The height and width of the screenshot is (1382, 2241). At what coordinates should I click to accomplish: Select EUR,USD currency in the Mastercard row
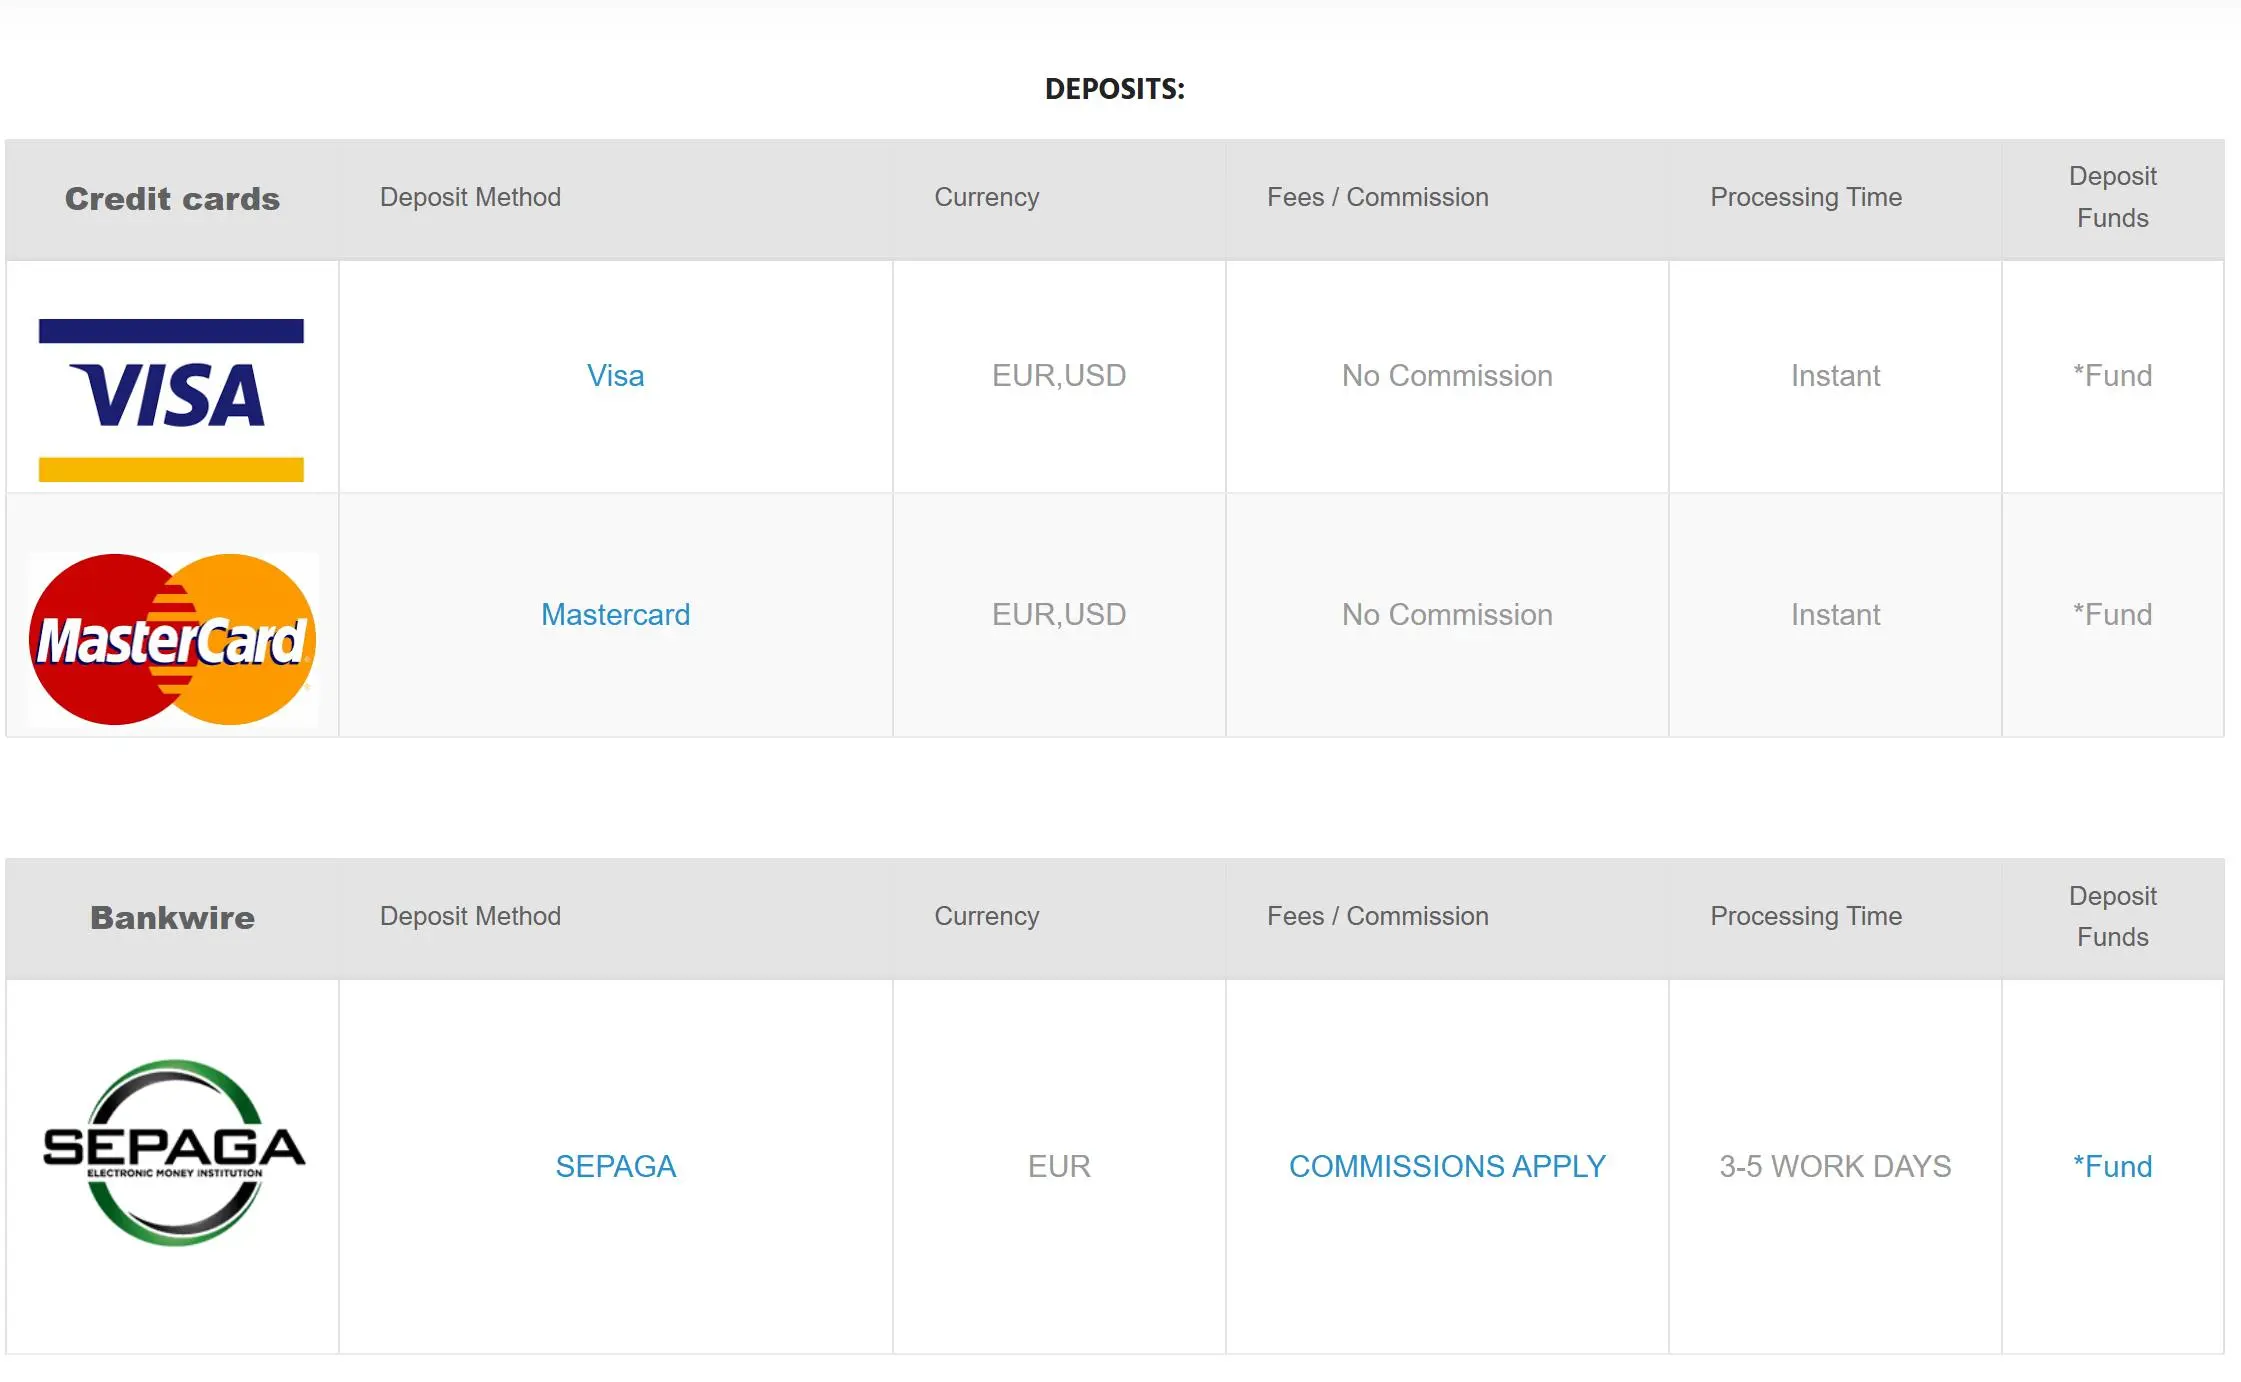[x=1059, y=615]
